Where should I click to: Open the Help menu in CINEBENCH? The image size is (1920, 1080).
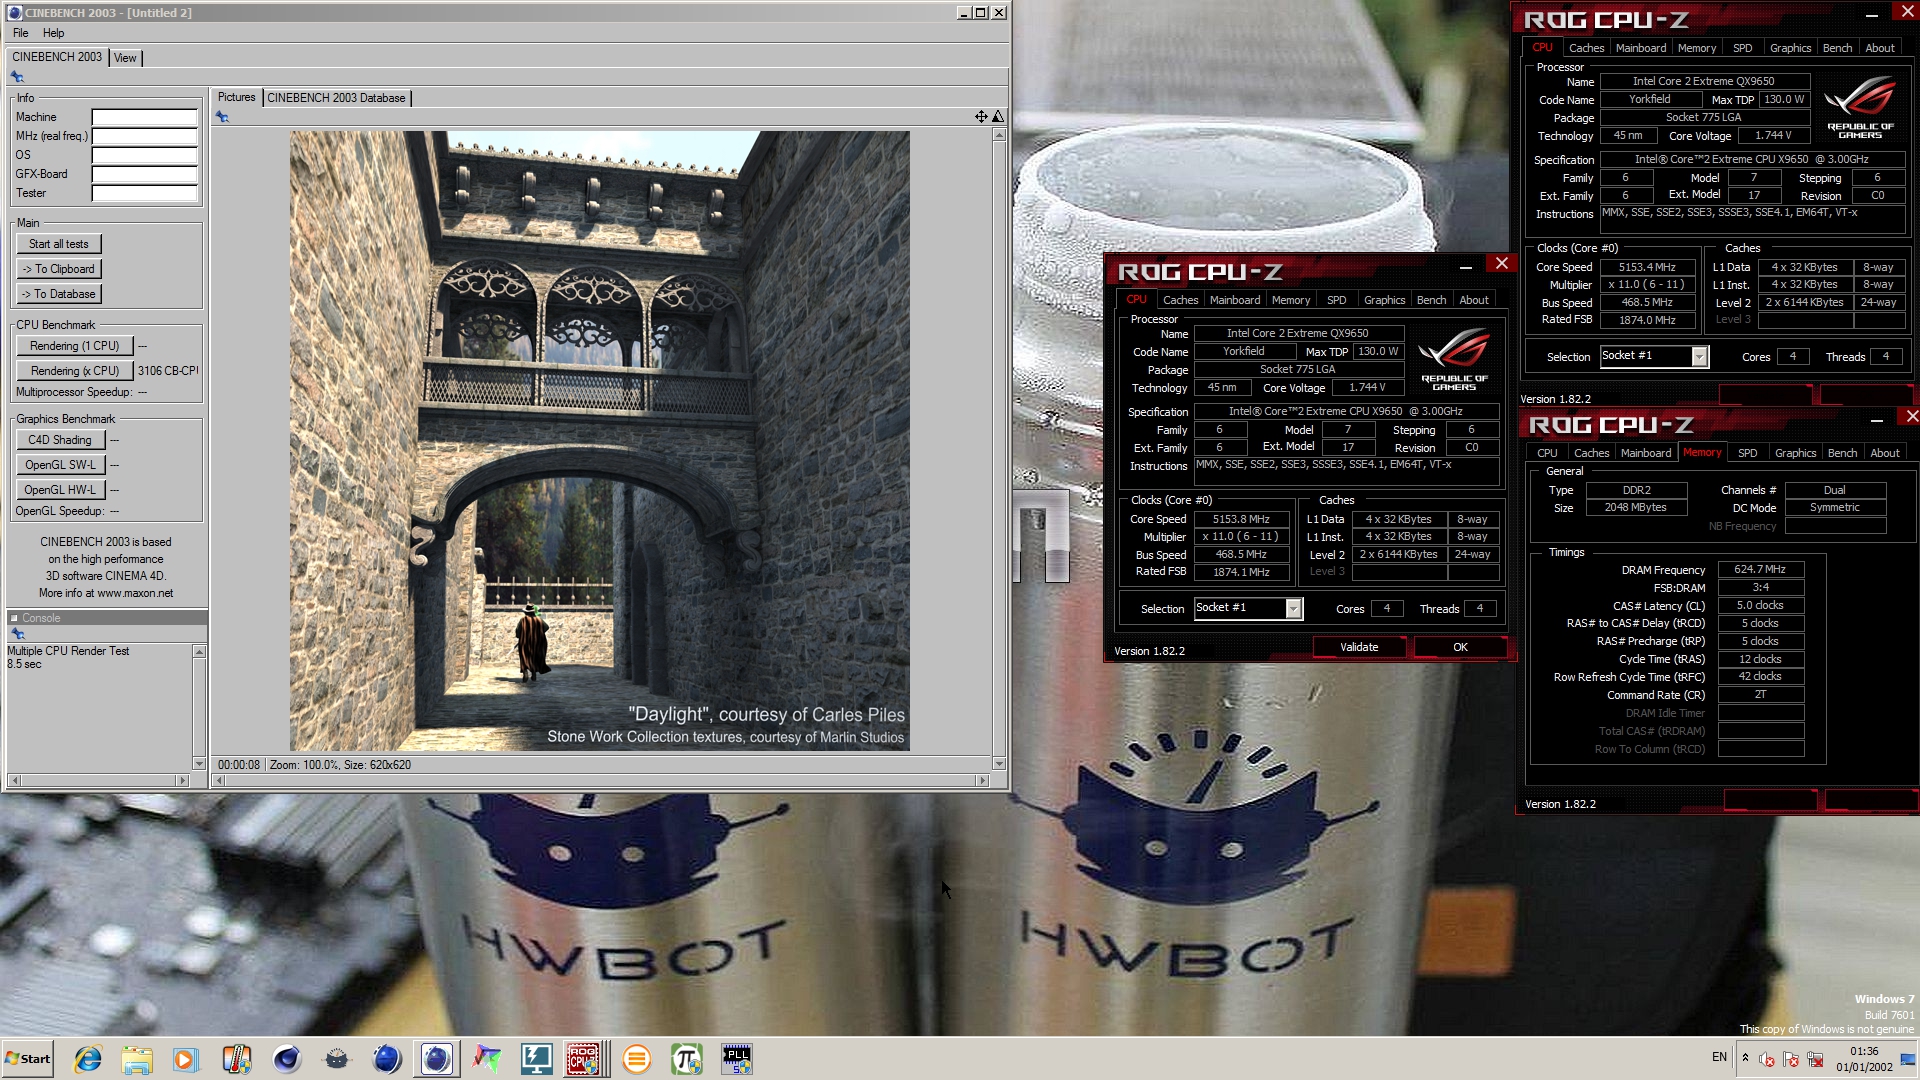point(53,33)
